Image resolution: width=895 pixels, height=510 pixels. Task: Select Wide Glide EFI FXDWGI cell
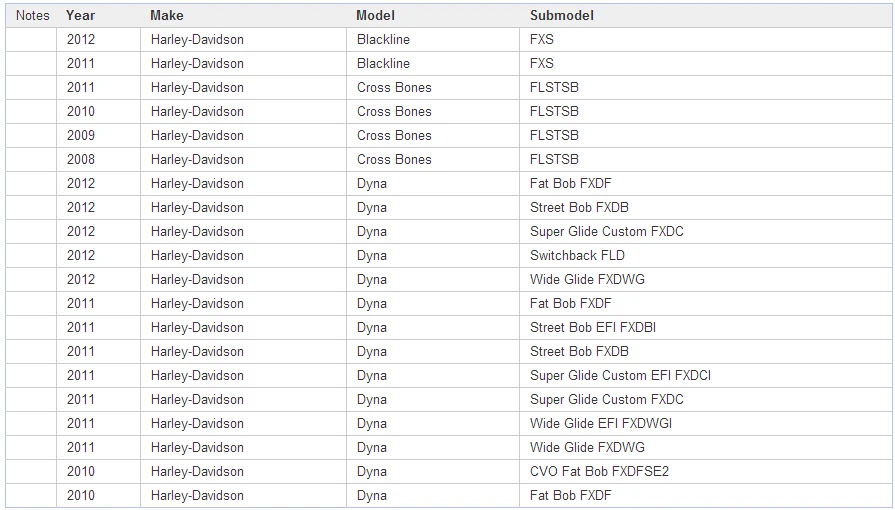coord(705,423)
